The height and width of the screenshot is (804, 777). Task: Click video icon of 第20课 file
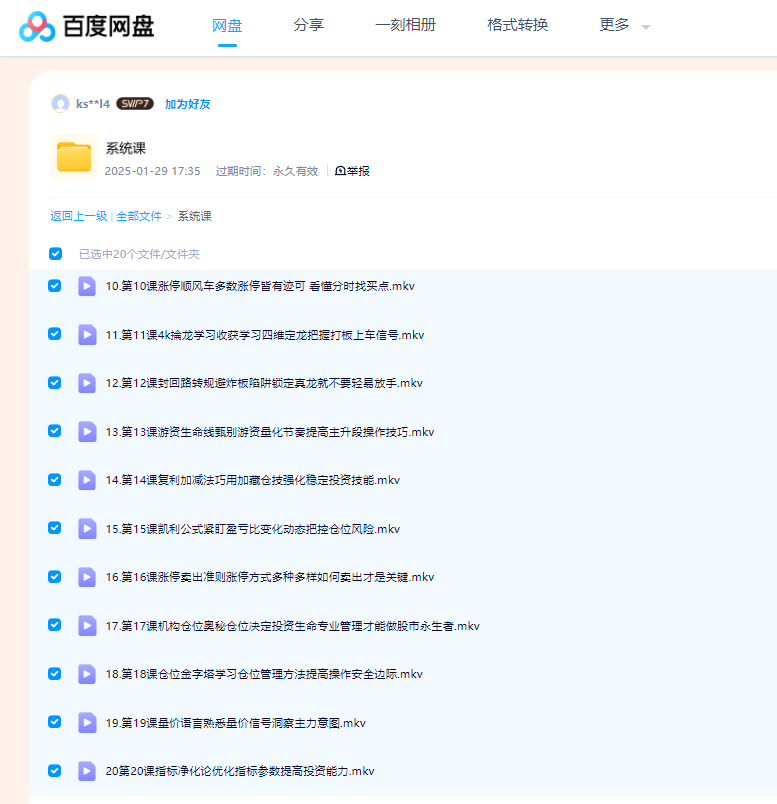[x=87, y=771]
